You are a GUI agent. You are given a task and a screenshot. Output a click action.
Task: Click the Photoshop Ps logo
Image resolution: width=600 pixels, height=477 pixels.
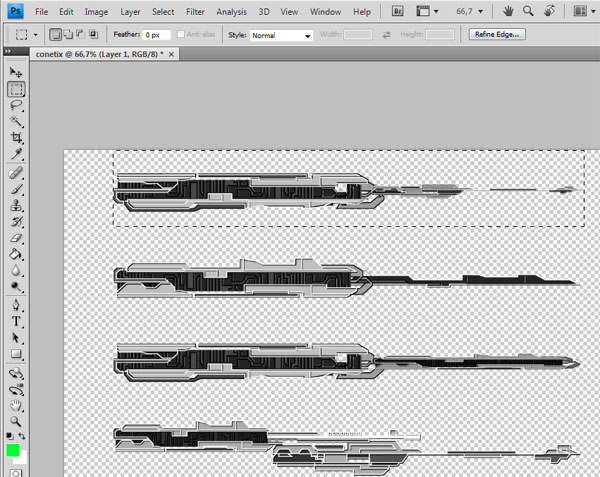coord(16,11)
